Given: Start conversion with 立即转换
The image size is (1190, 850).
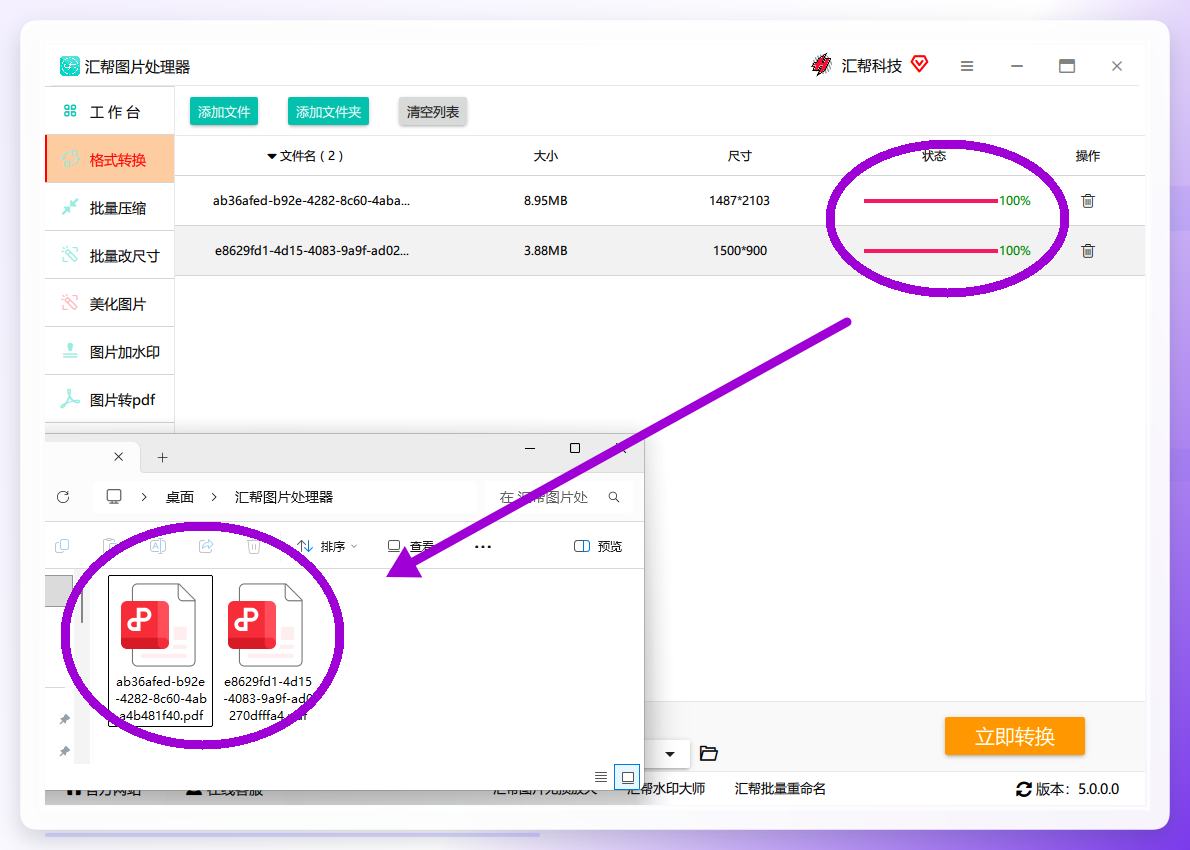Looking at the screenshot, I should (1015, 736).
